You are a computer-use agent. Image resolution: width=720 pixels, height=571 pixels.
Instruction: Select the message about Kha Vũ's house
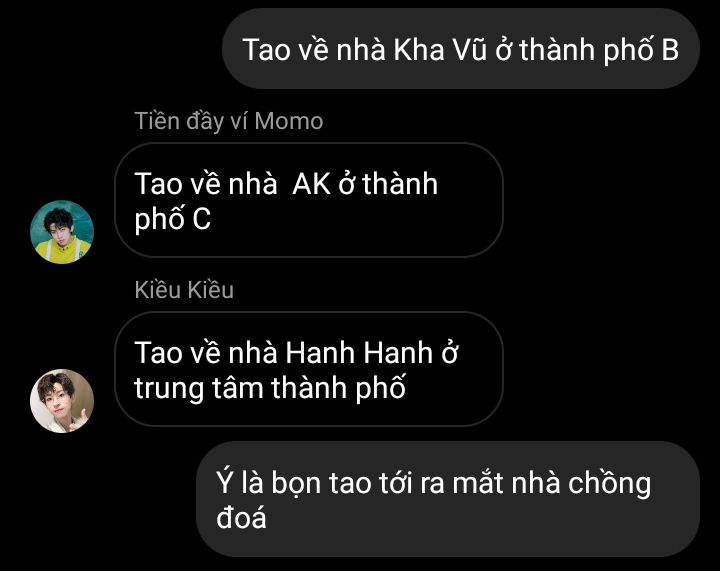pyautogui.click(x=461, y=49)
